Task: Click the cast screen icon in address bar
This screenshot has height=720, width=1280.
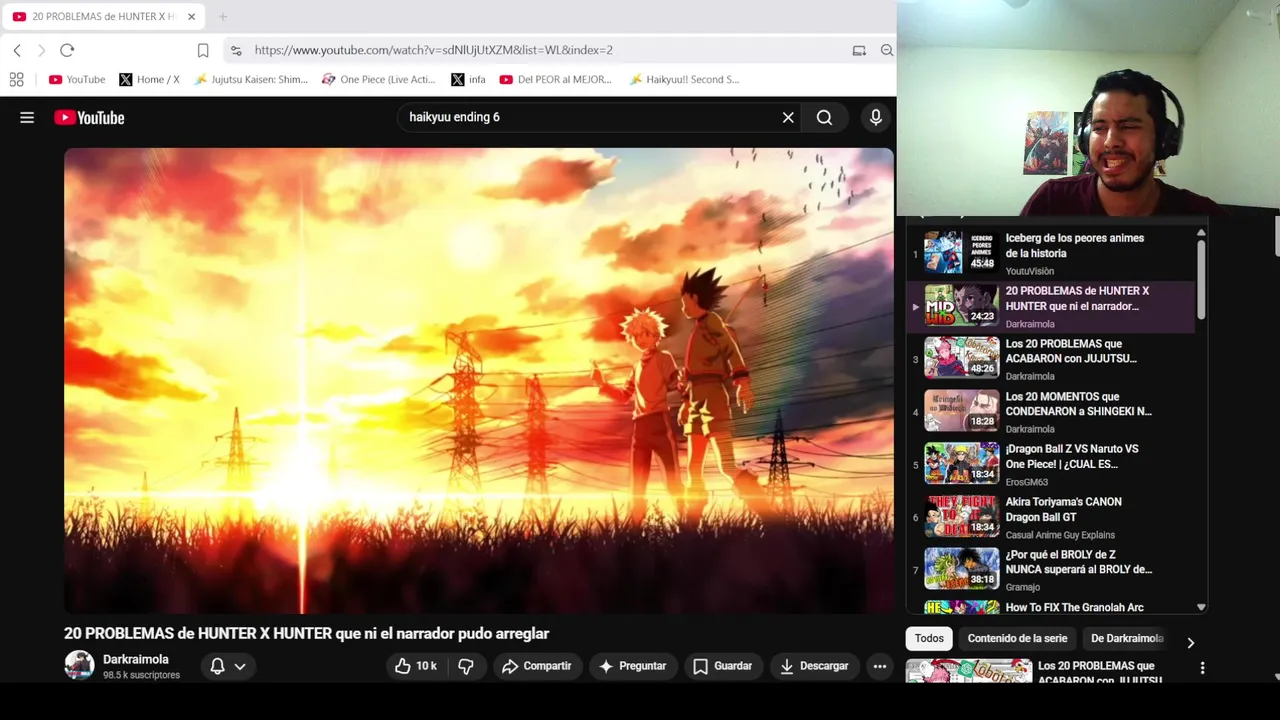Action: point(859,50)
